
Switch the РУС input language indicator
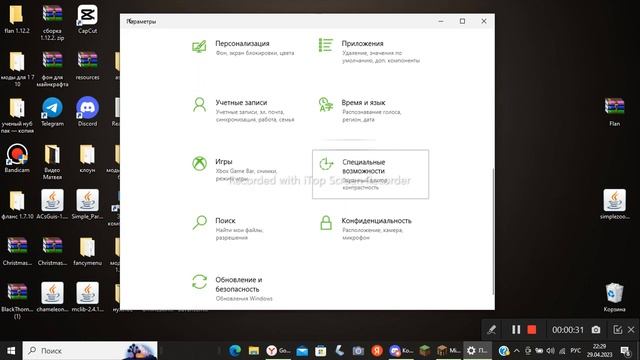coord(576,351)
